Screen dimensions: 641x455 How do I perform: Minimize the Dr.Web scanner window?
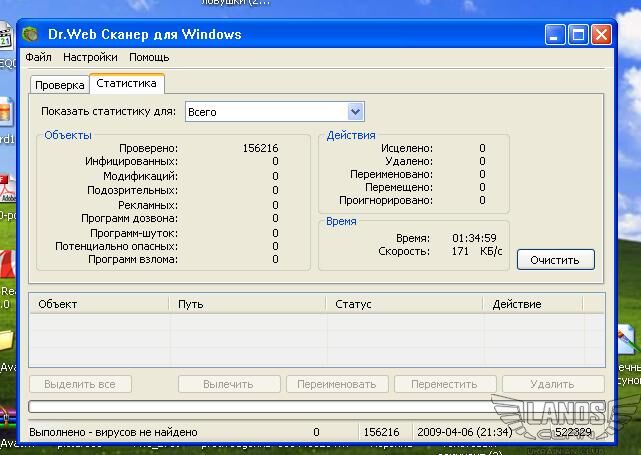tap(555, 35)
